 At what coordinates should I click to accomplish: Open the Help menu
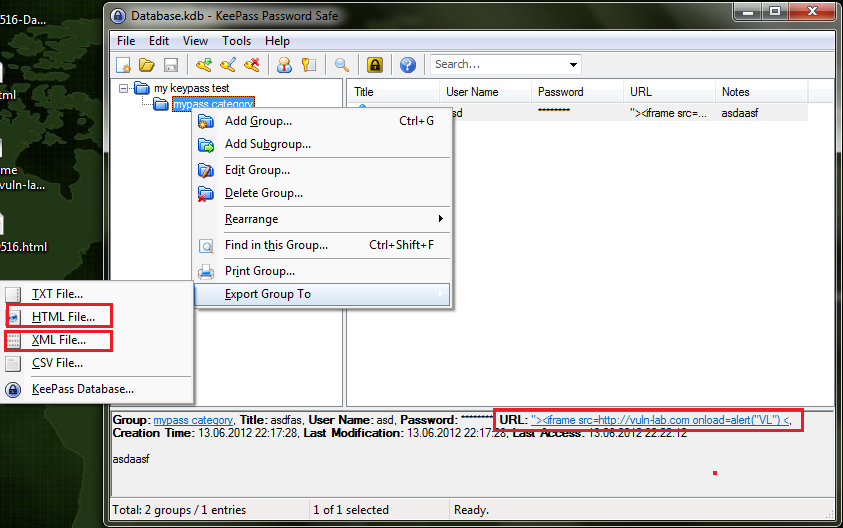coord(277,41)
